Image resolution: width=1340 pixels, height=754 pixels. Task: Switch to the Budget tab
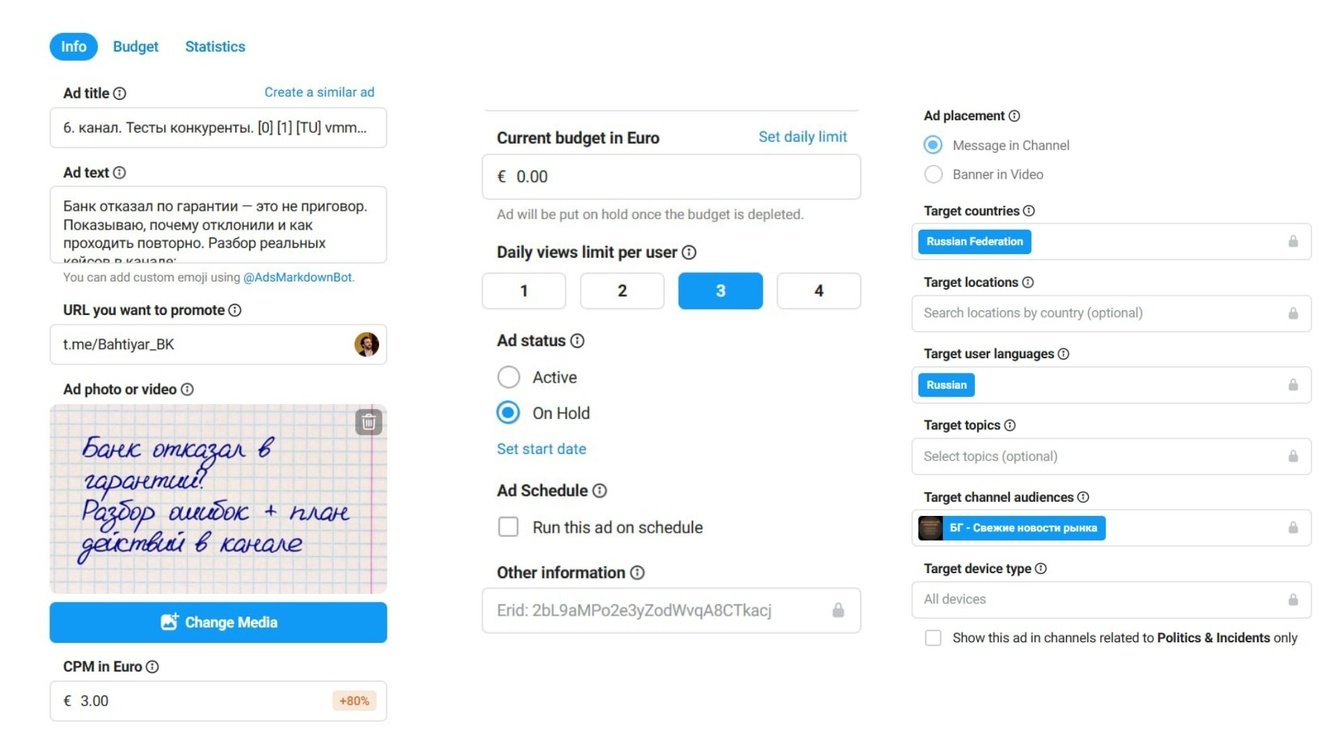click(136, 47)
